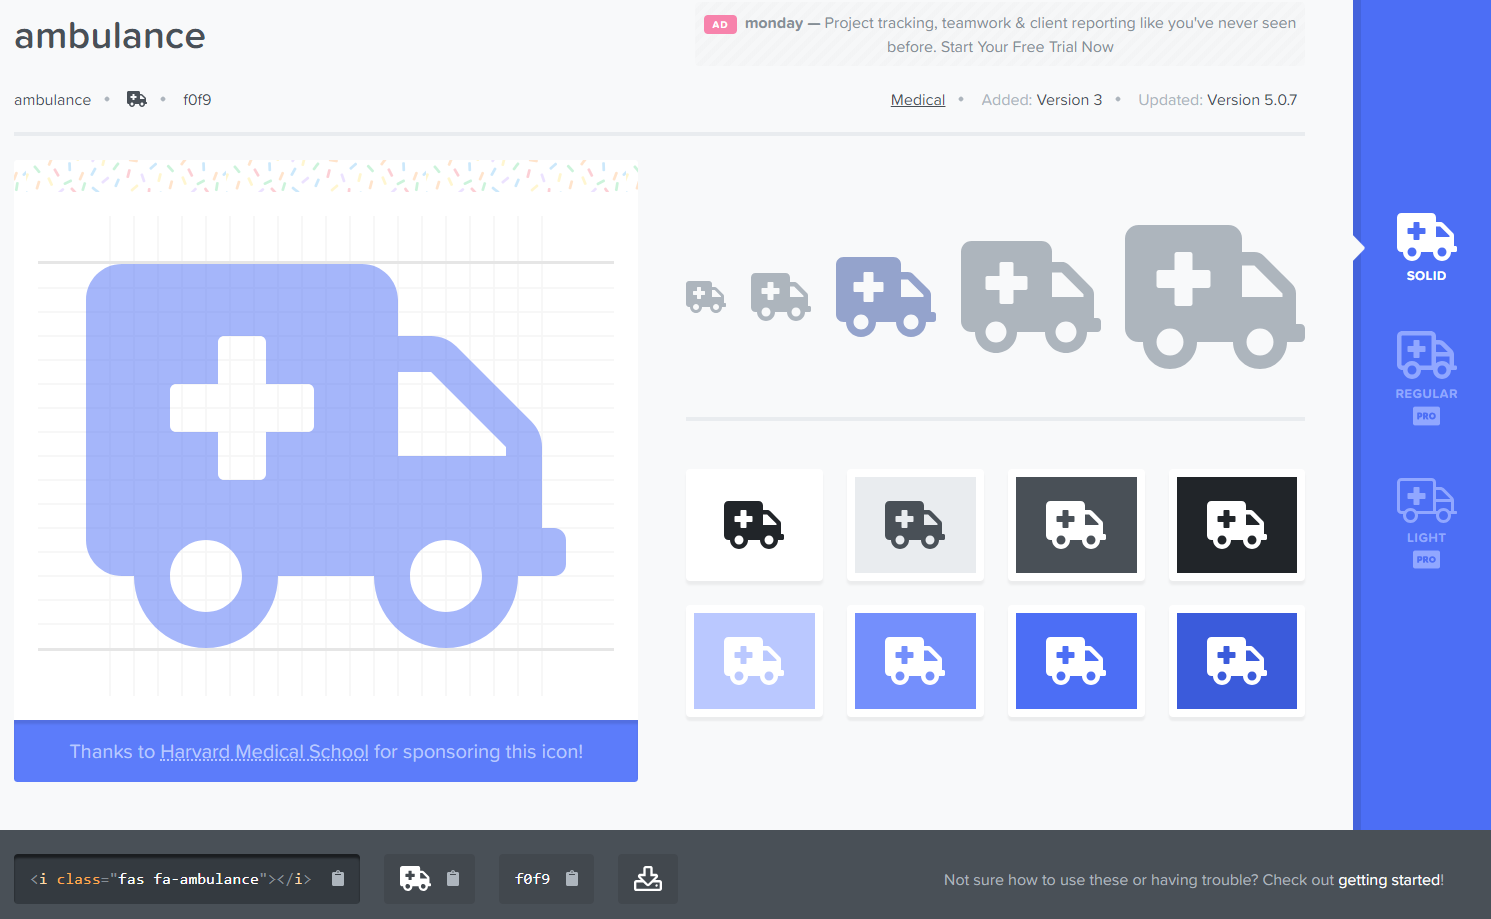Image resolution: width=1491 pixels, height=919 pixels.
Task: Click the download icon in the bottom bar
Action: [x=647, y=879]
